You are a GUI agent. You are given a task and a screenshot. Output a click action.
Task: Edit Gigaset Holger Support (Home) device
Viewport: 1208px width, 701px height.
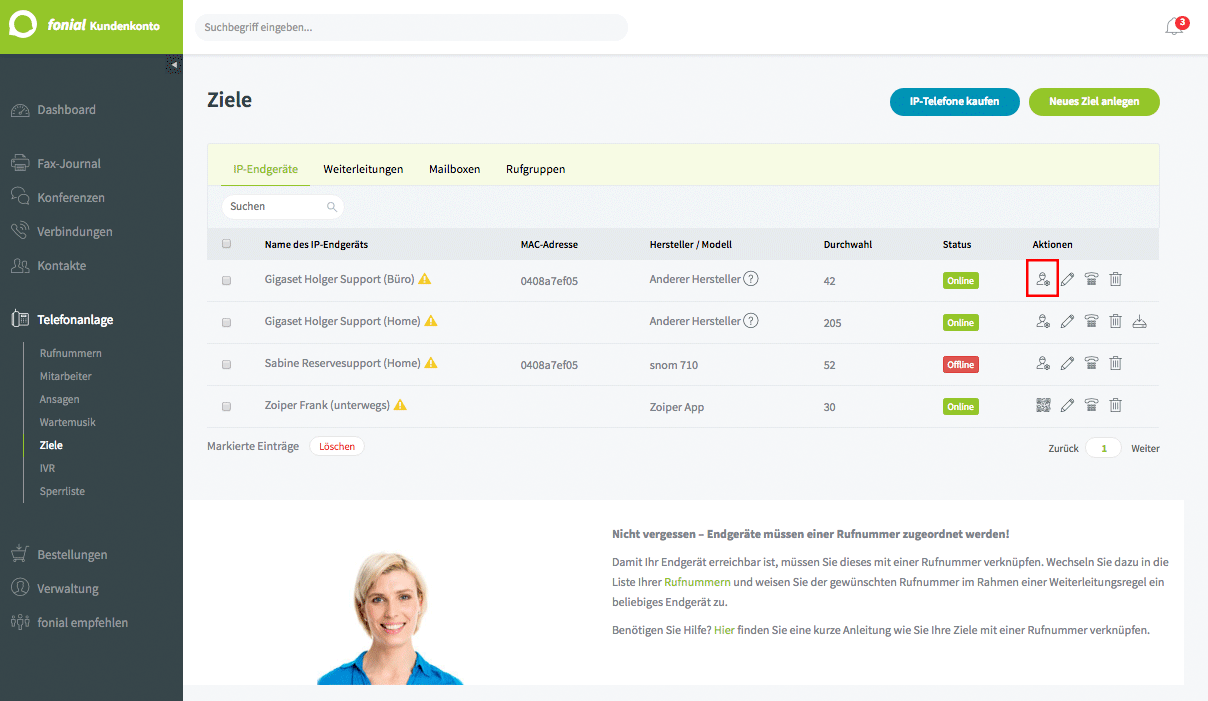pos(1067,322)
